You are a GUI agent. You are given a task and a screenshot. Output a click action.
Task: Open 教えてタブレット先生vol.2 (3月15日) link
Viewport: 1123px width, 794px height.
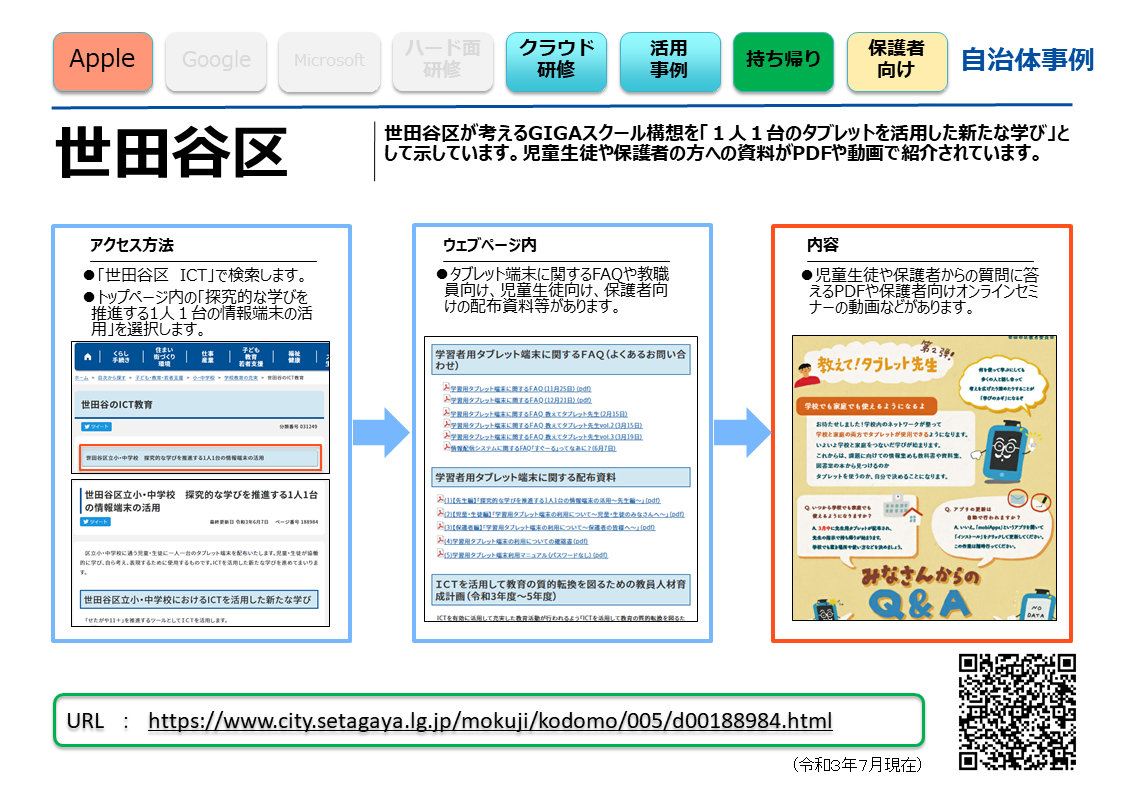tap(546, 425)
